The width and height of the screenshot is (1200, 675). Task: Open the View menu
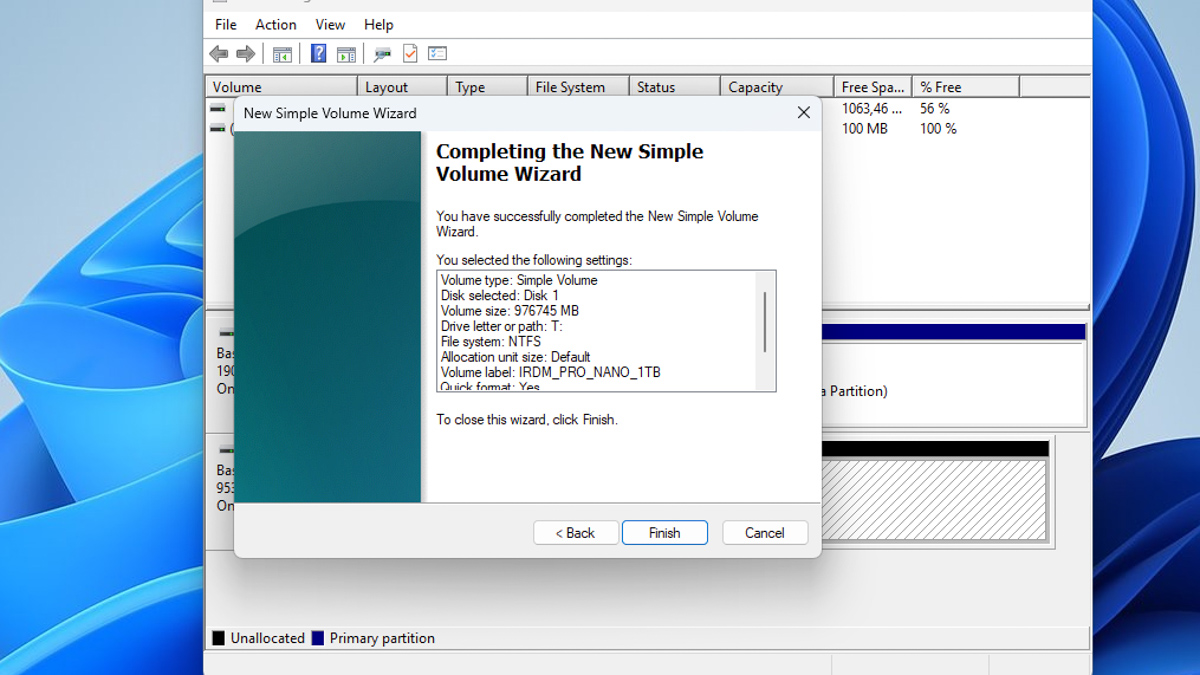[x=330, y=24]
